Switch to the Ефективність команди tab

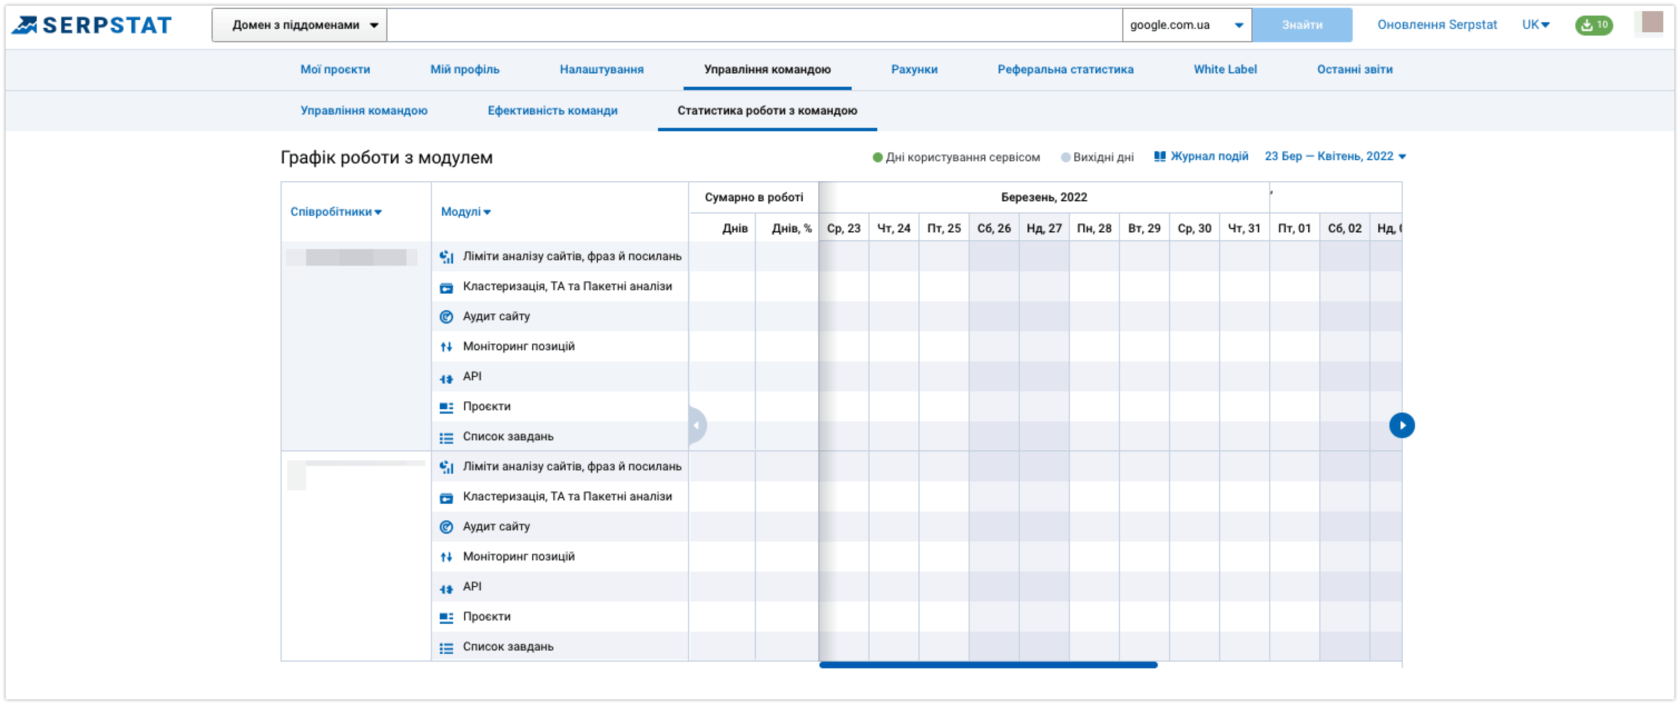552,111
